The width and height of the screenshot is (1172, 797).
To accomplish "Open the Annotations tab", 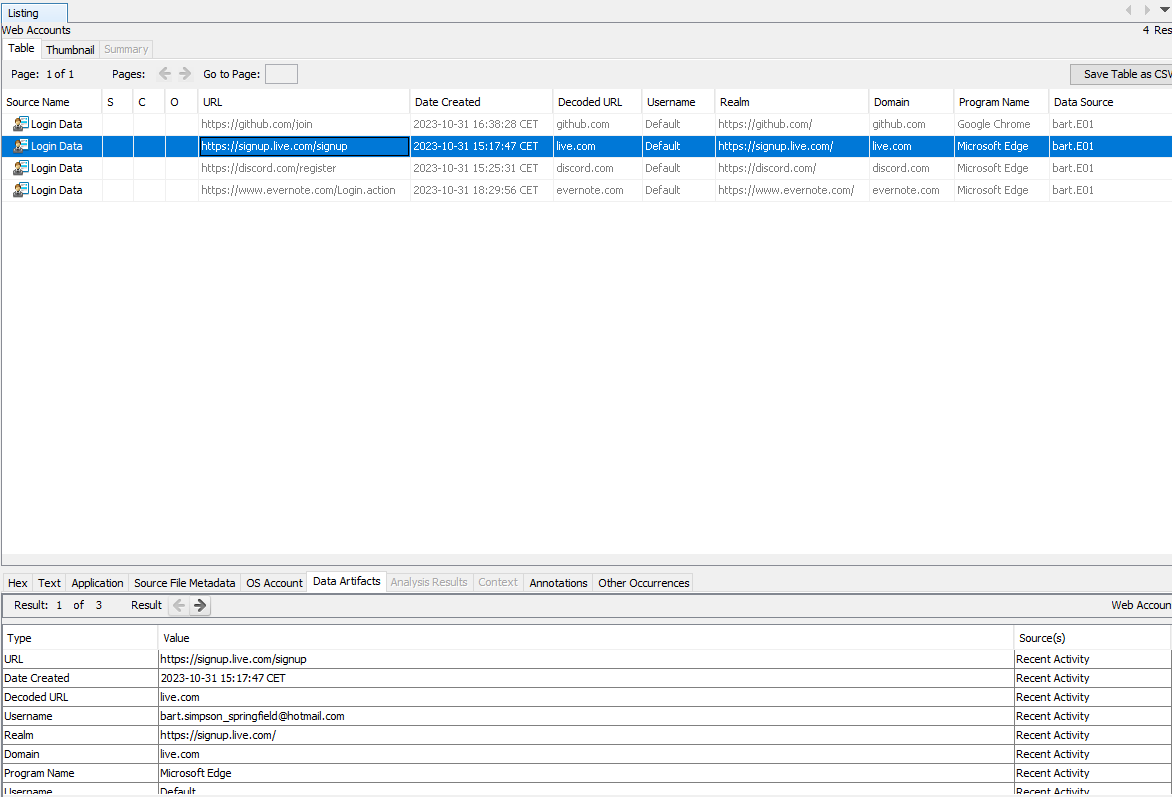I will coord(558,583).
